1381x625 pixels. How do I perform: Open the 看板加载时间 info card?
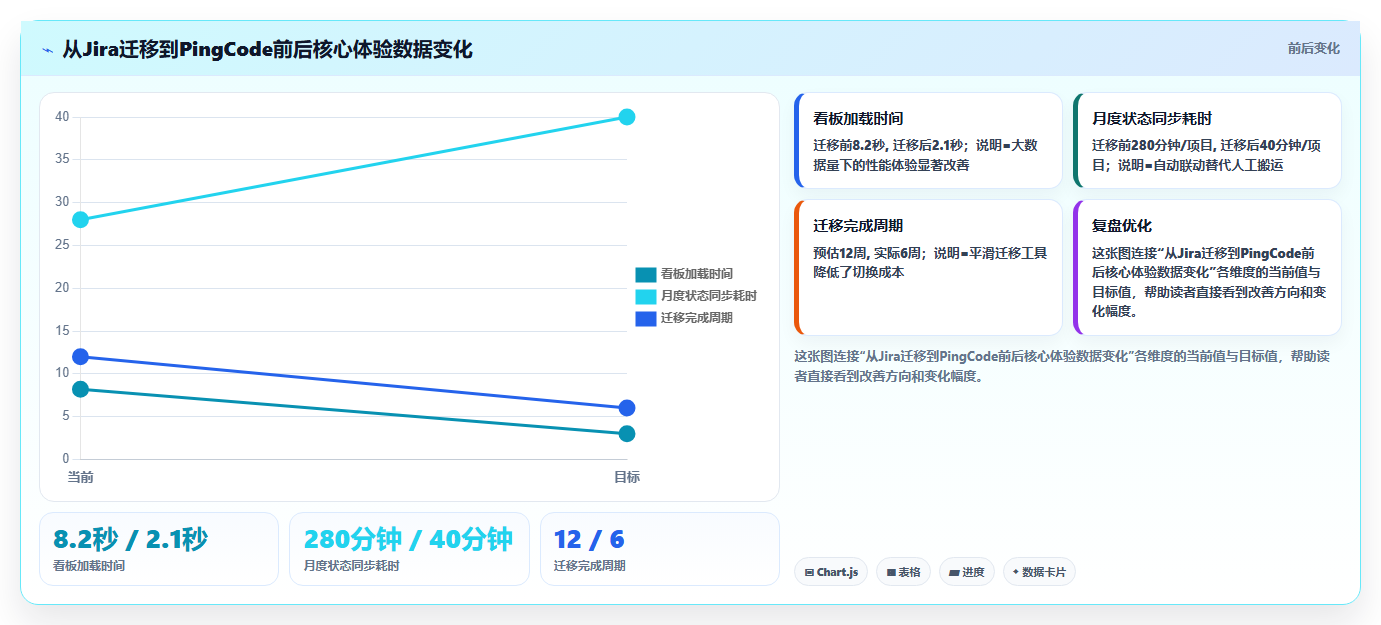928,141
